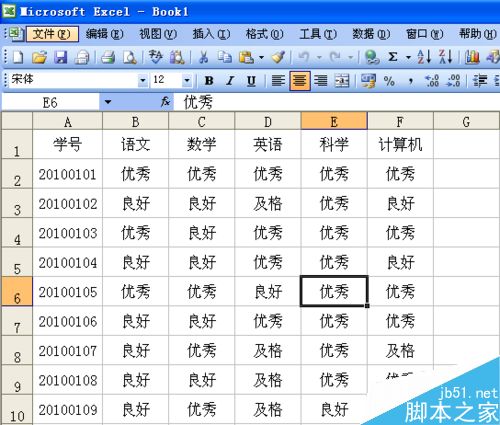Click the fx Insert Function icon

165,102
